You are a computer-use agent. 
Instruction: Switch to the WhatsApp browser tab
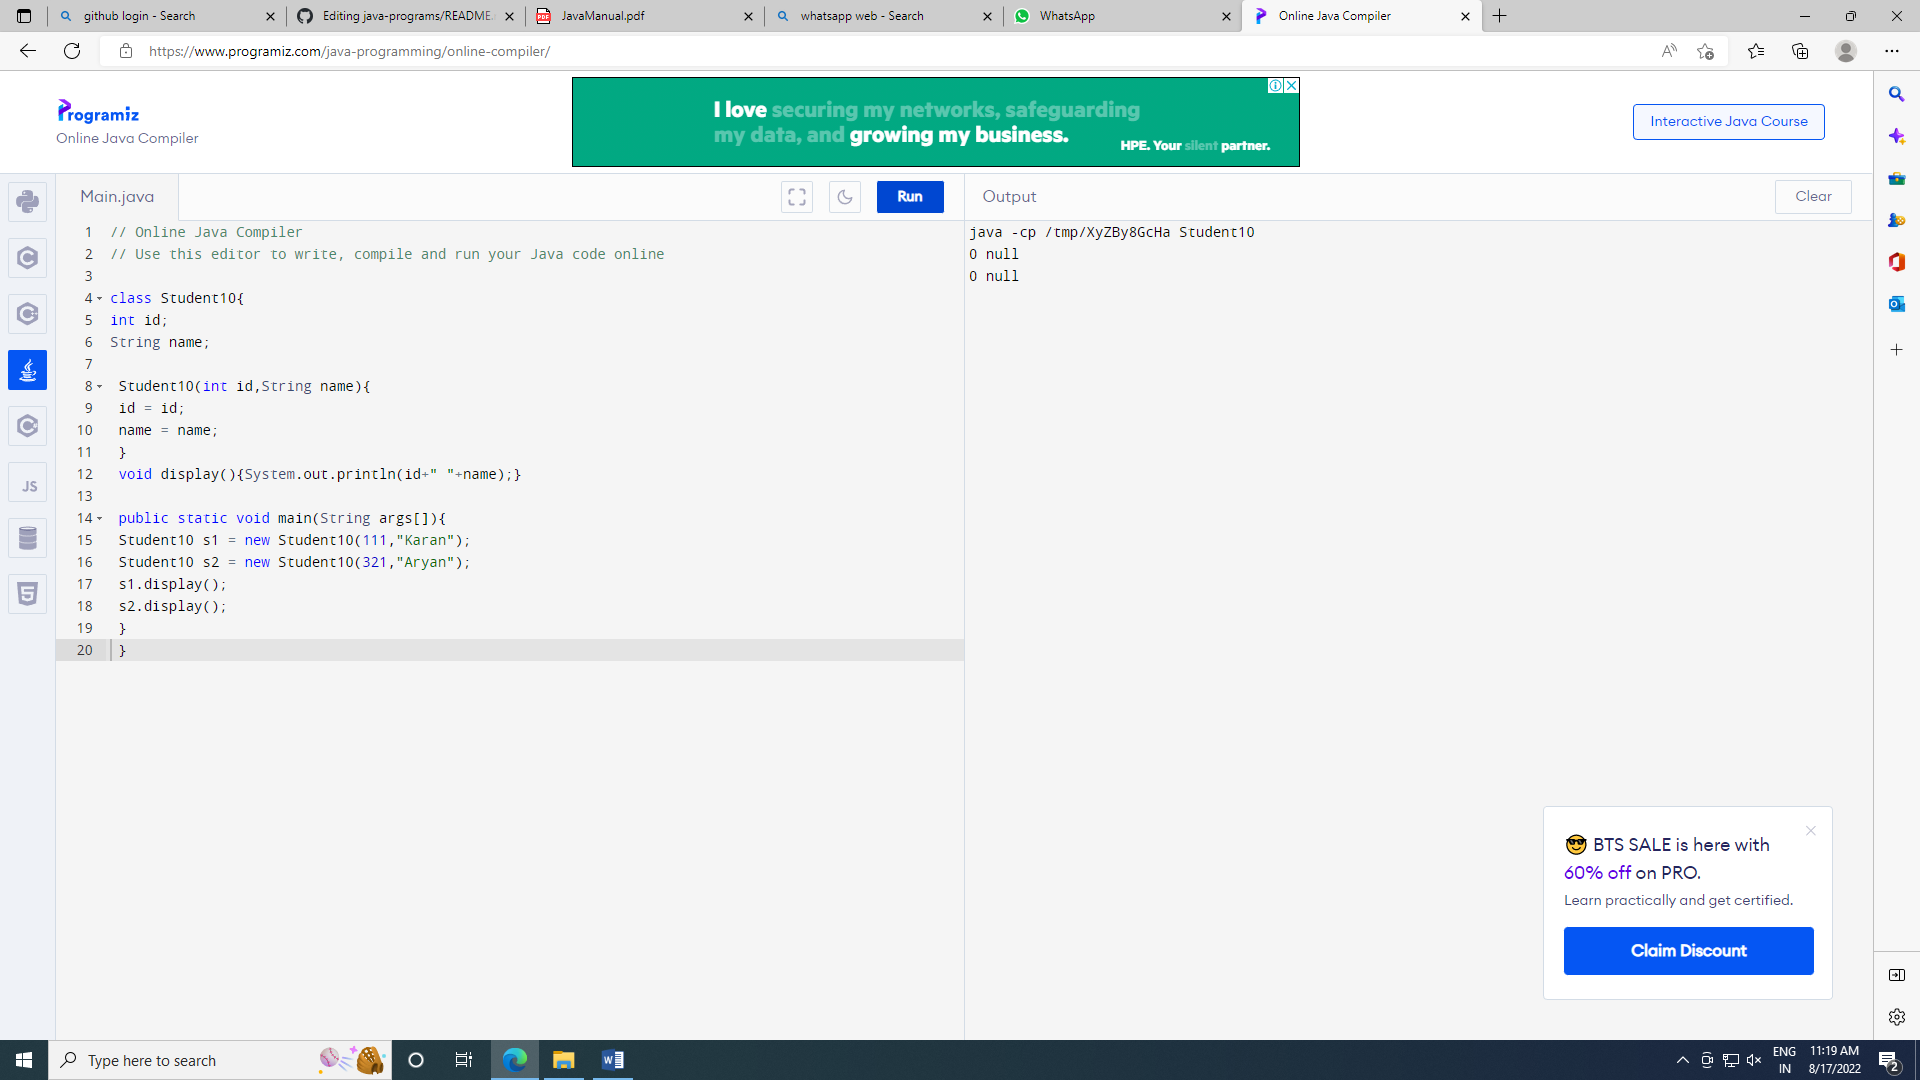(x=1122, y=16)
